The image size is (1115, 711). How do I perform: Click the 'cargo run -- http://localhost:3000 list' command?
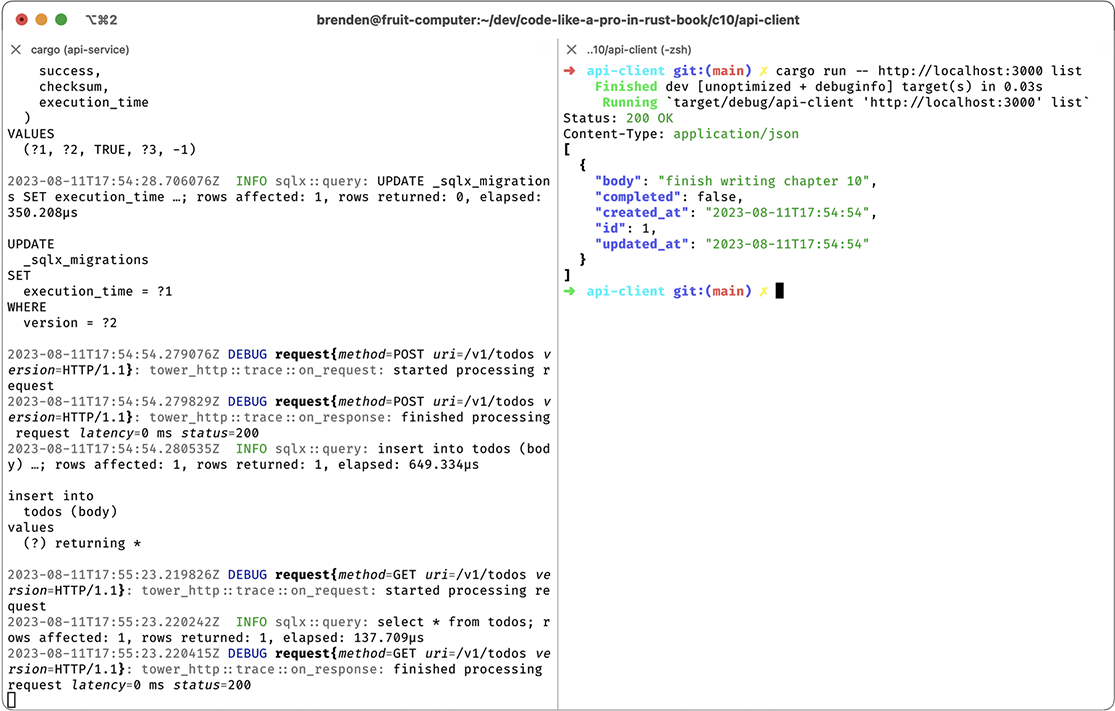click(929, 70)
